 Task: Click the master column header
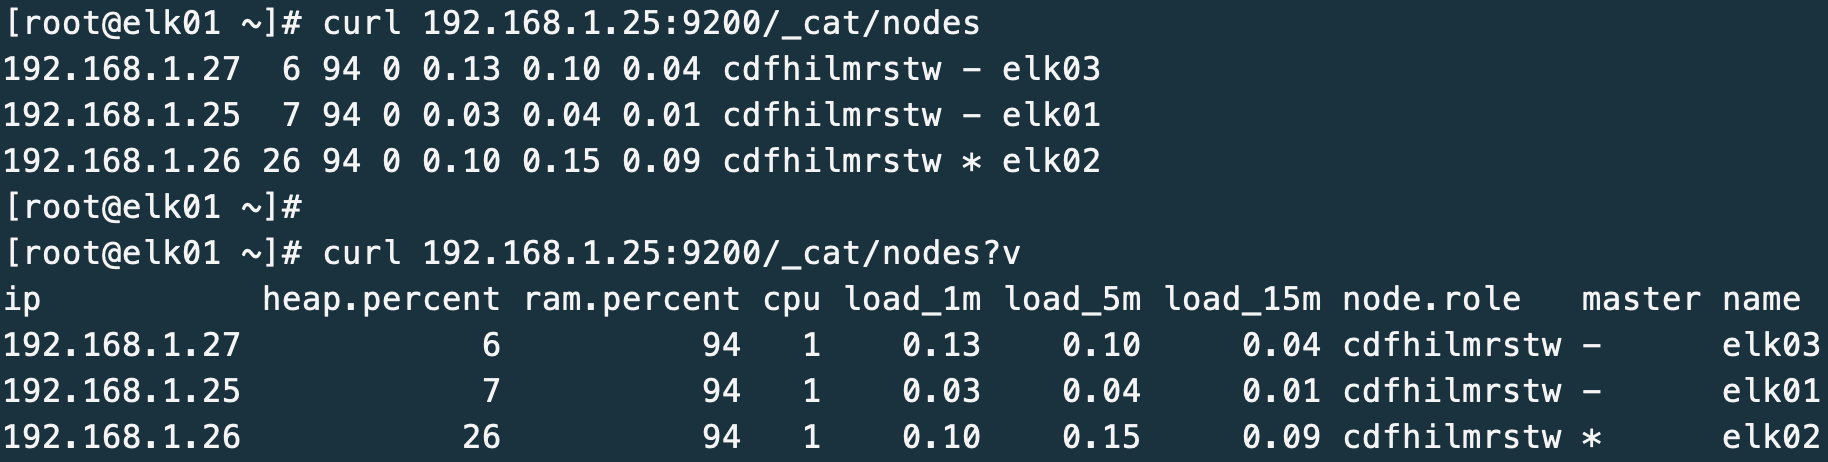[x=1641, y=299]
